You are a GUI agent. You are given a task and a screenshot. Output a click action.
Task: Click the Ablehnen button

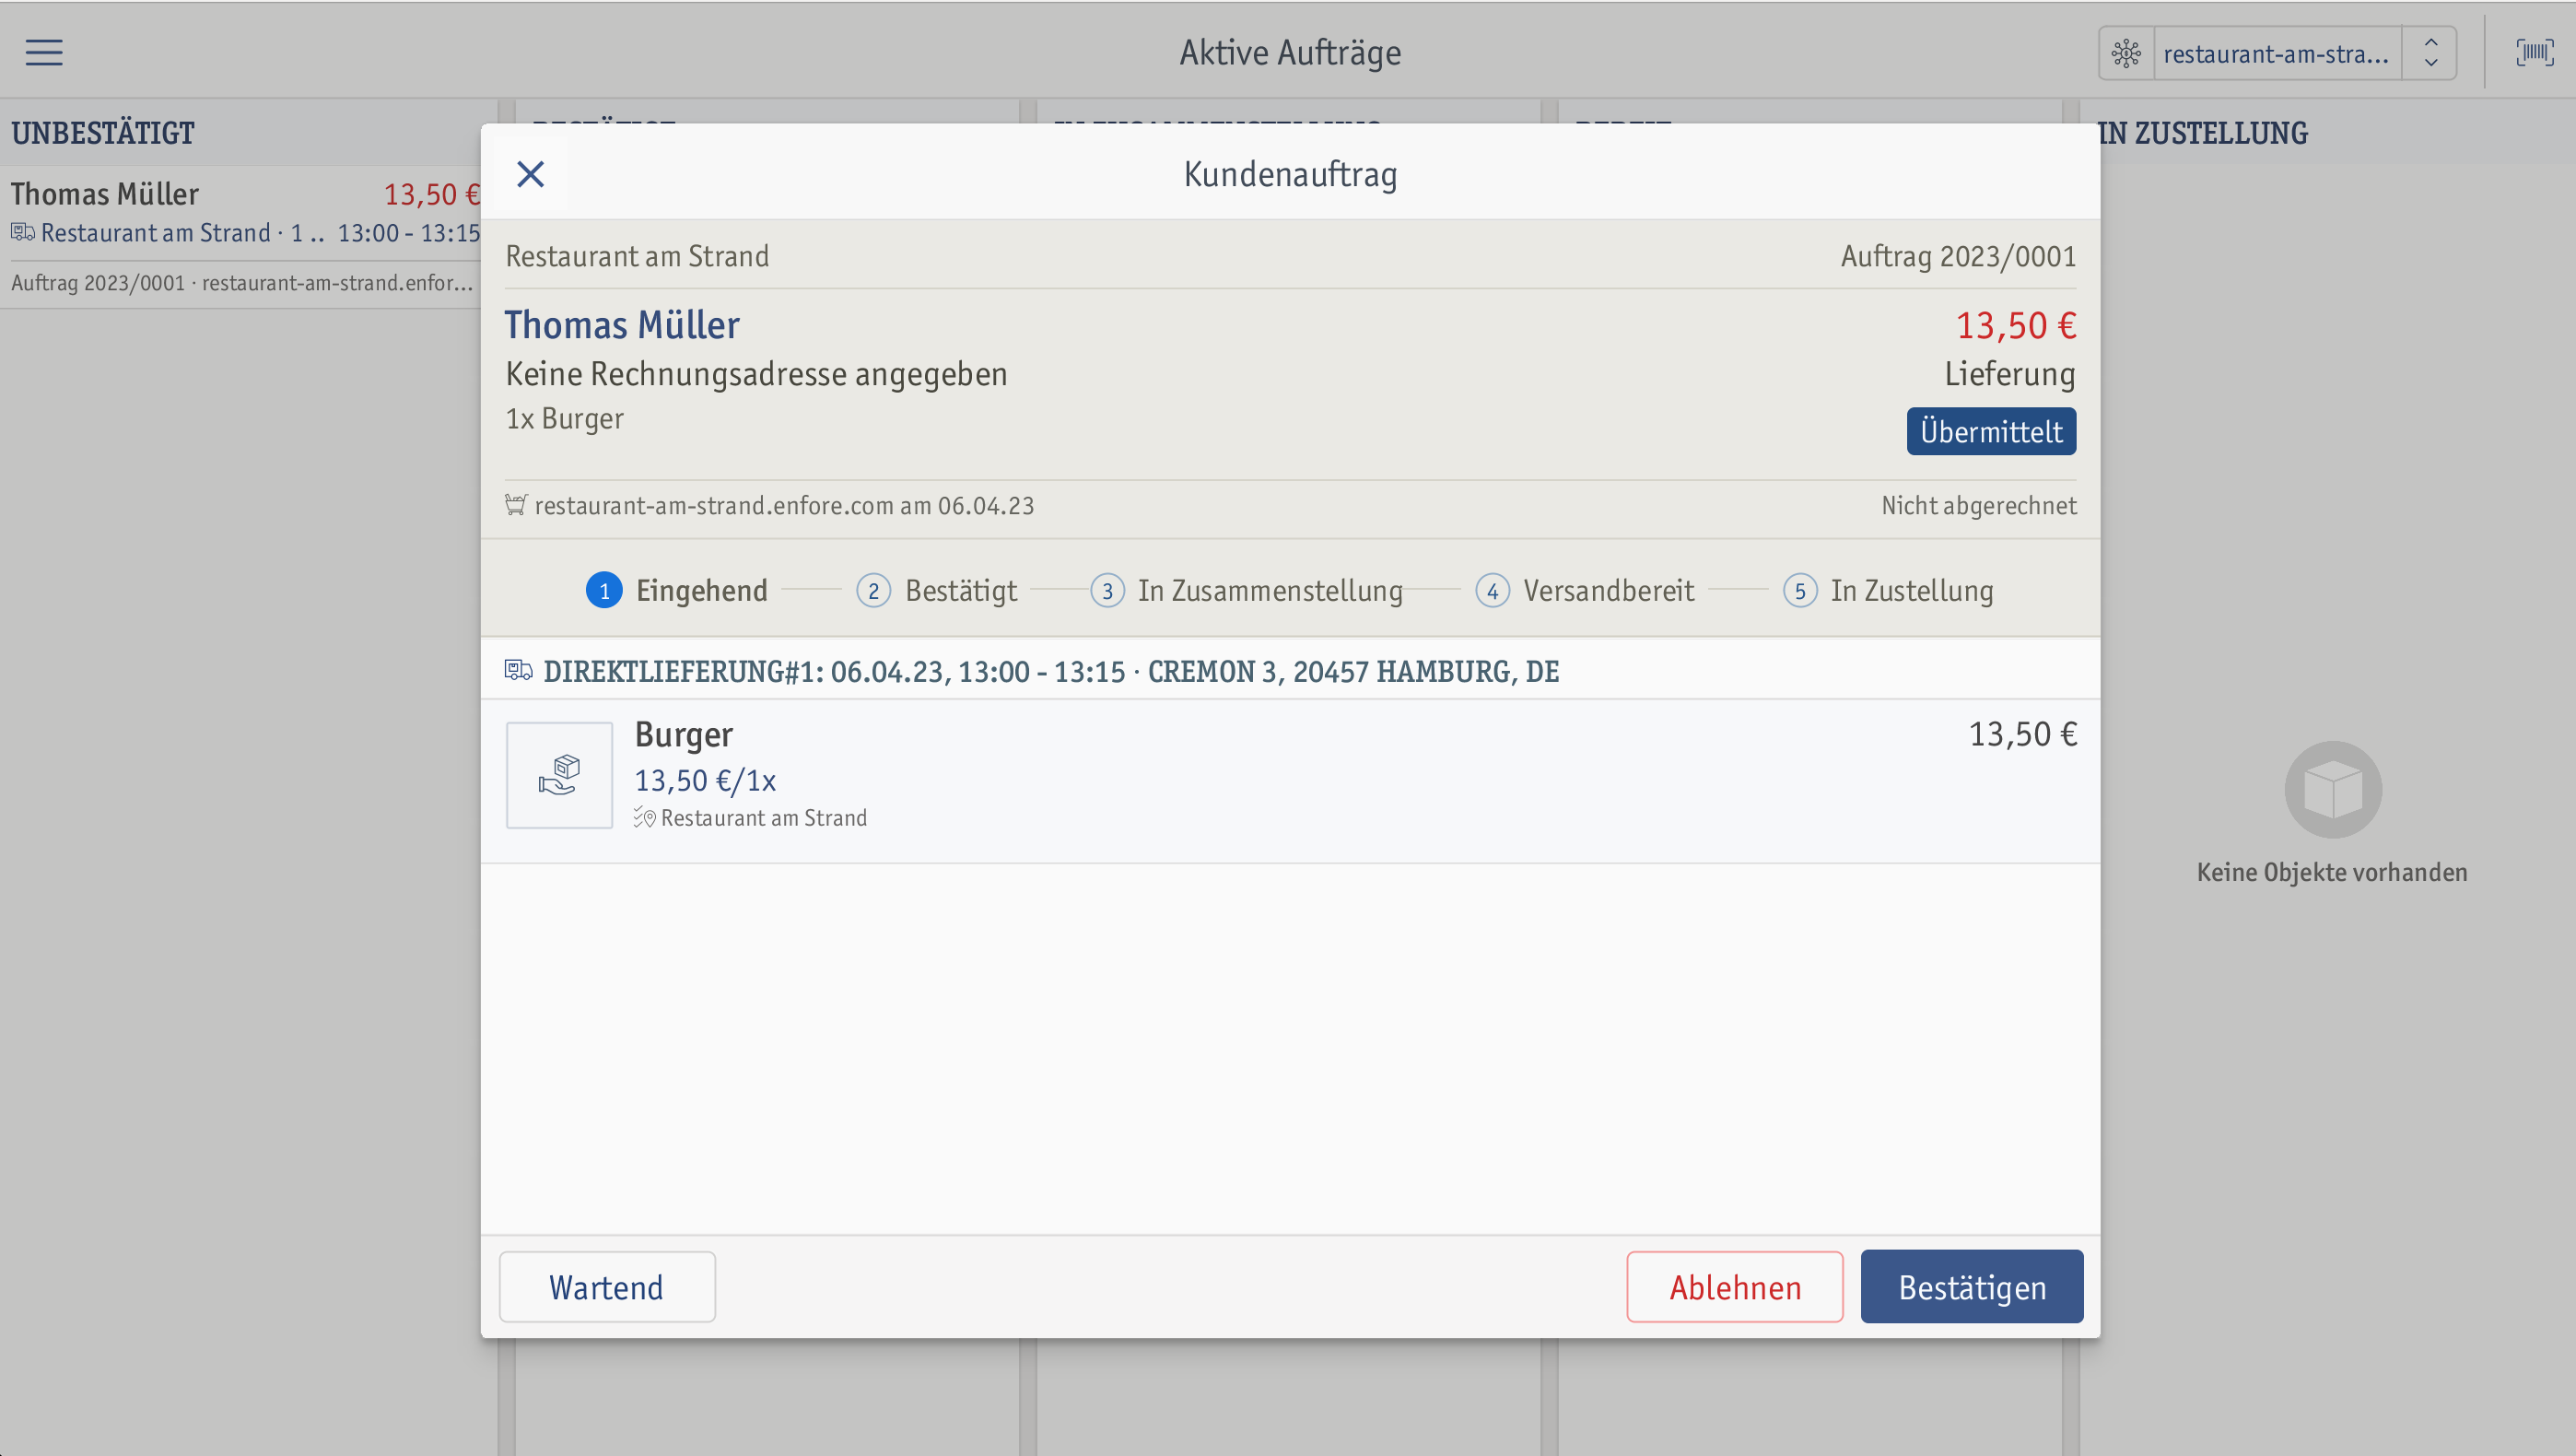pos(1735,1287)
